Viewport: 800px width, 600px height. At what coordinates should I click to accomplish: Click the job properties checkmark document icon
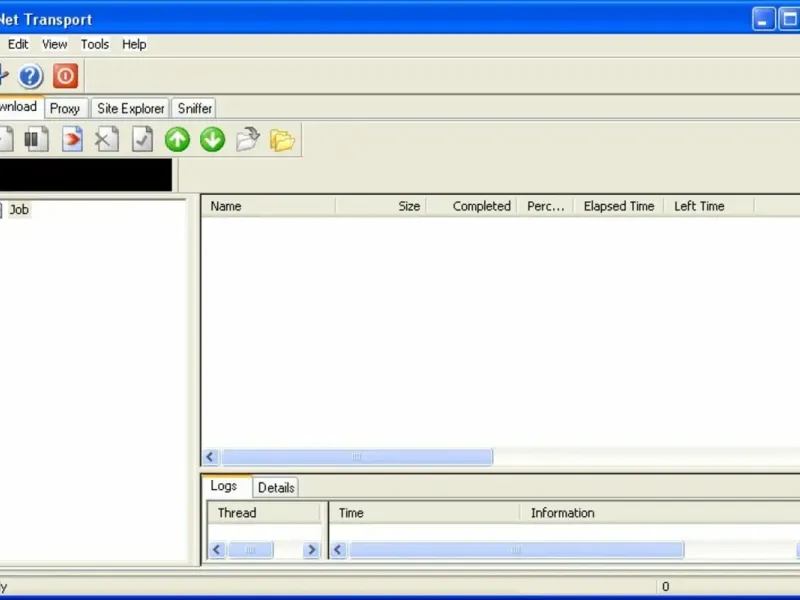click(142, 140)
